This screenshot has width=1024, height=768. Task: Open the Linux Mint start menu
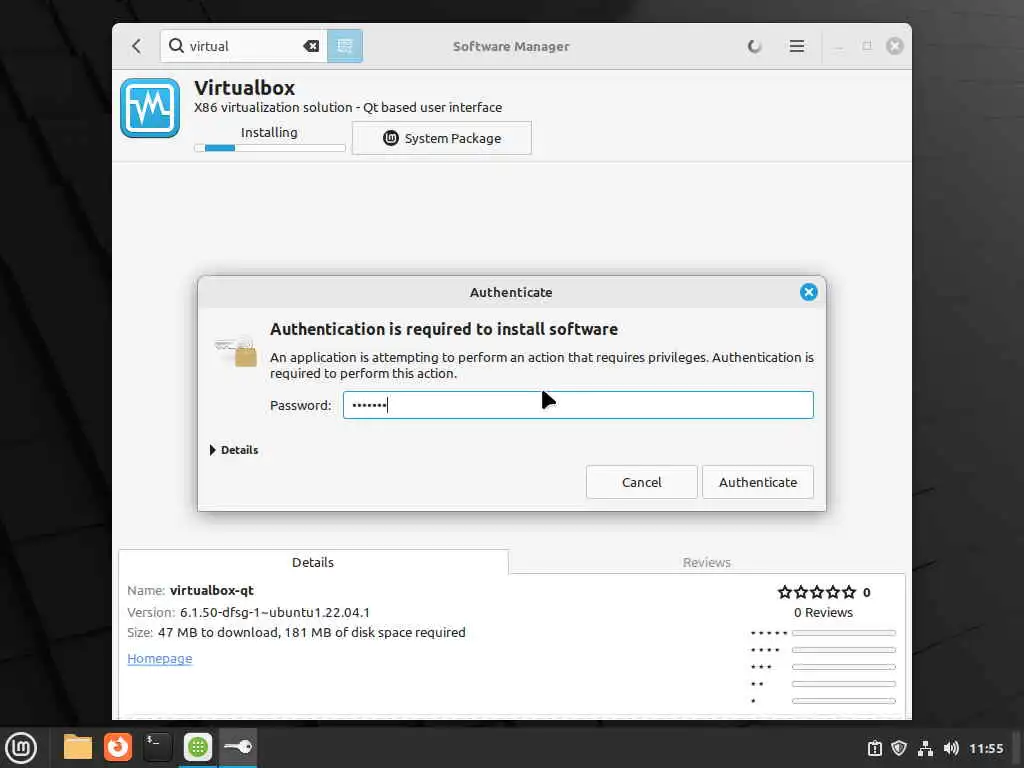21,747
